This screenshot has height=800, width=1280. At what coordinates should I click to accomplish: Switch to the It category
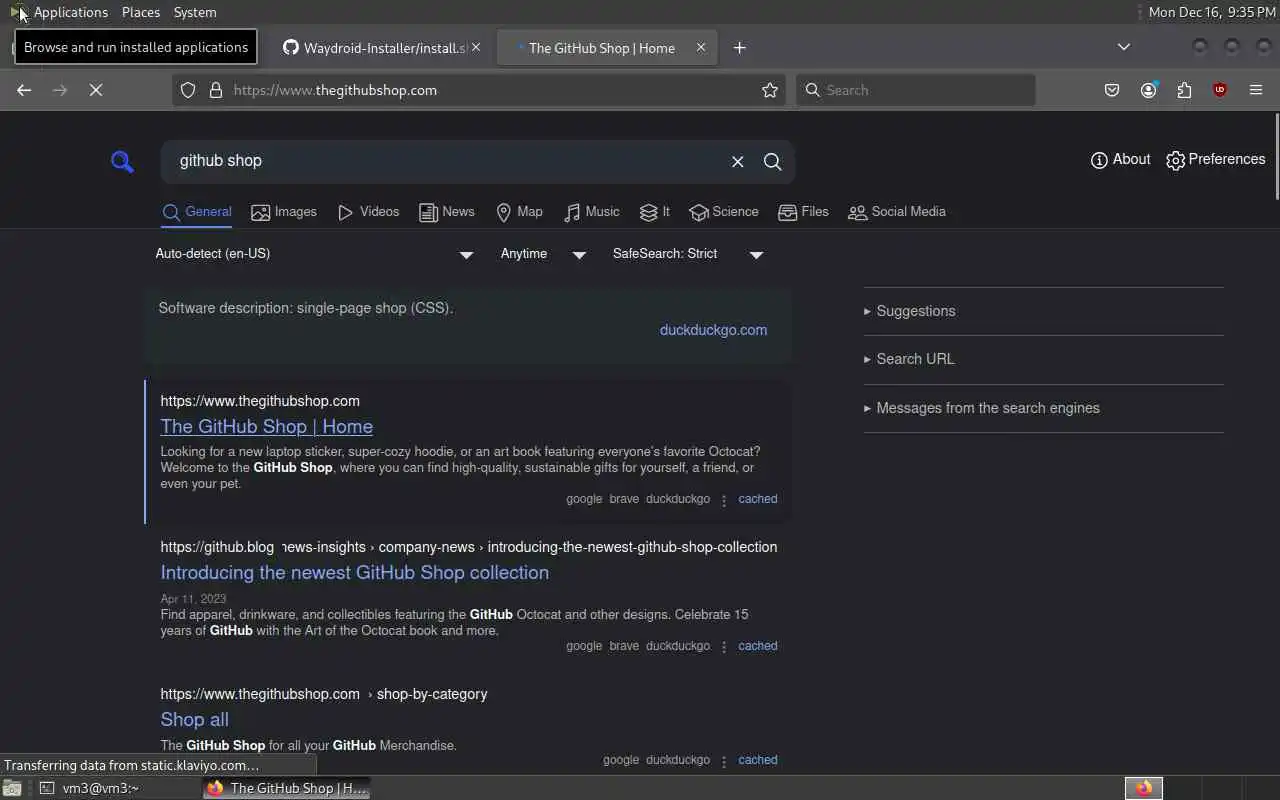point(654,212)
